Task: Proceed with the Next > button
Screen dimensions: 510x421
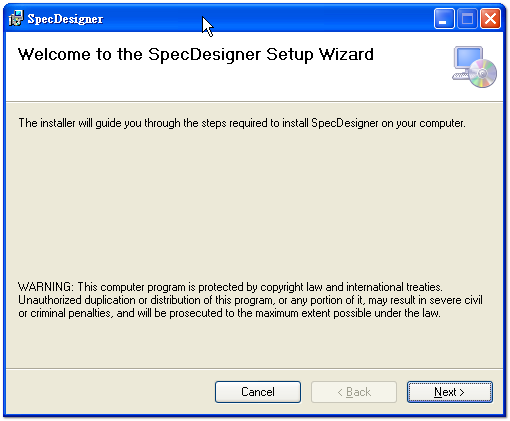Action: click(x=449, y=392)
